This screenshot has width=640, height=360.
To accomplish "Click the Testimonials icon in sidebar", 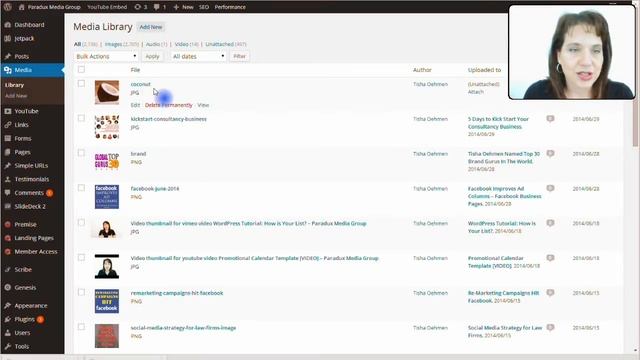I will [x=8, y=179].
